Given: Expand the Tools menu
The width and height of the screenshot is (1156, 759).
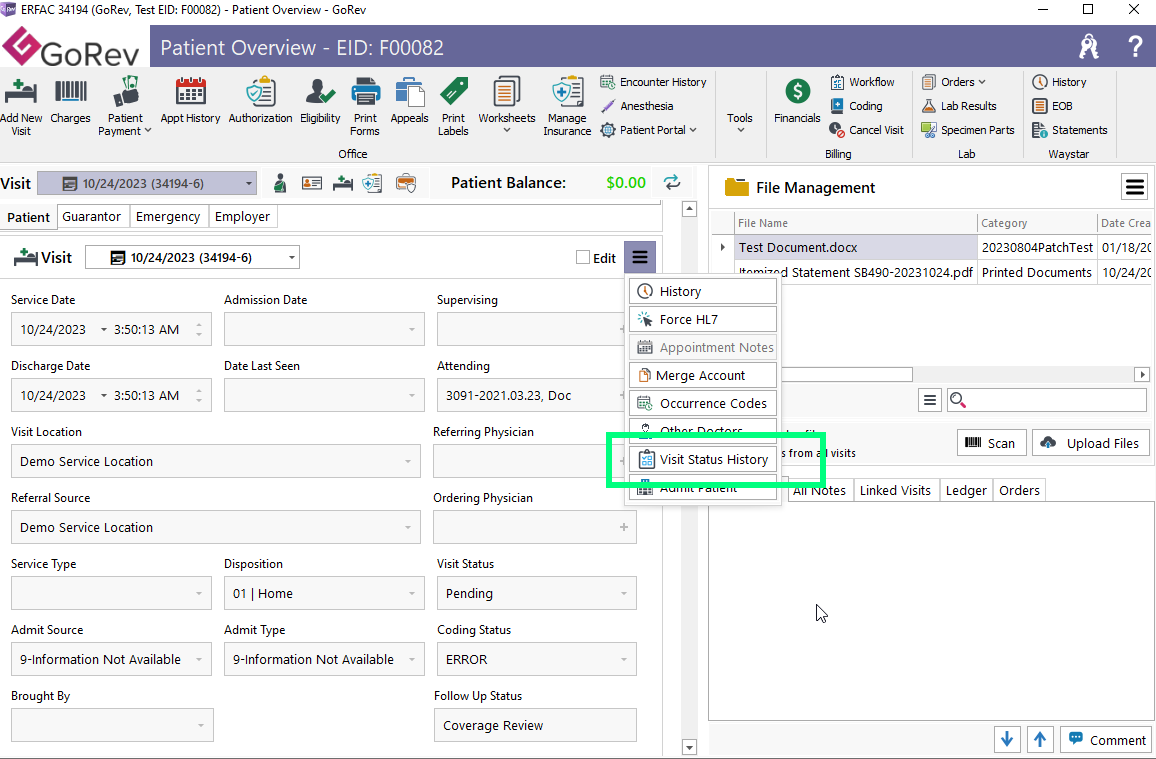Looking at the screenshot, I should click(739, 122).
